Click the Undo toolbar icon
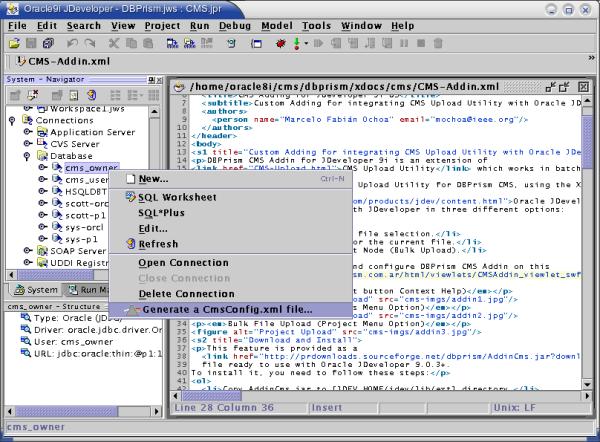The height and width of the screenshot is (442, 600). click(72, 43)
